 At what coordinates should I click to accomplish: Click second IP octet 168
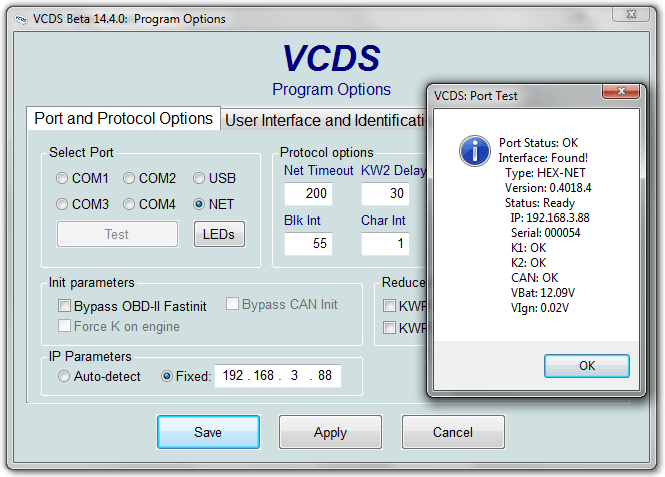(263, 375)
